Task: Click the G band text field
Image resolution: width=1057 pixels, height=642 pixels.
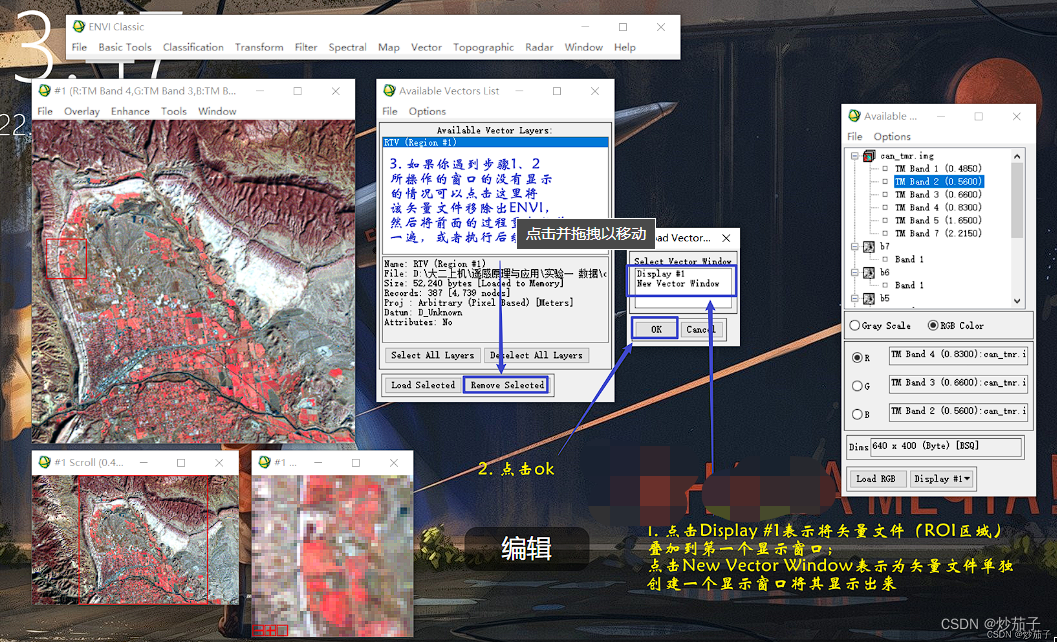Action: pyautogui.click(x=958, y=383)
